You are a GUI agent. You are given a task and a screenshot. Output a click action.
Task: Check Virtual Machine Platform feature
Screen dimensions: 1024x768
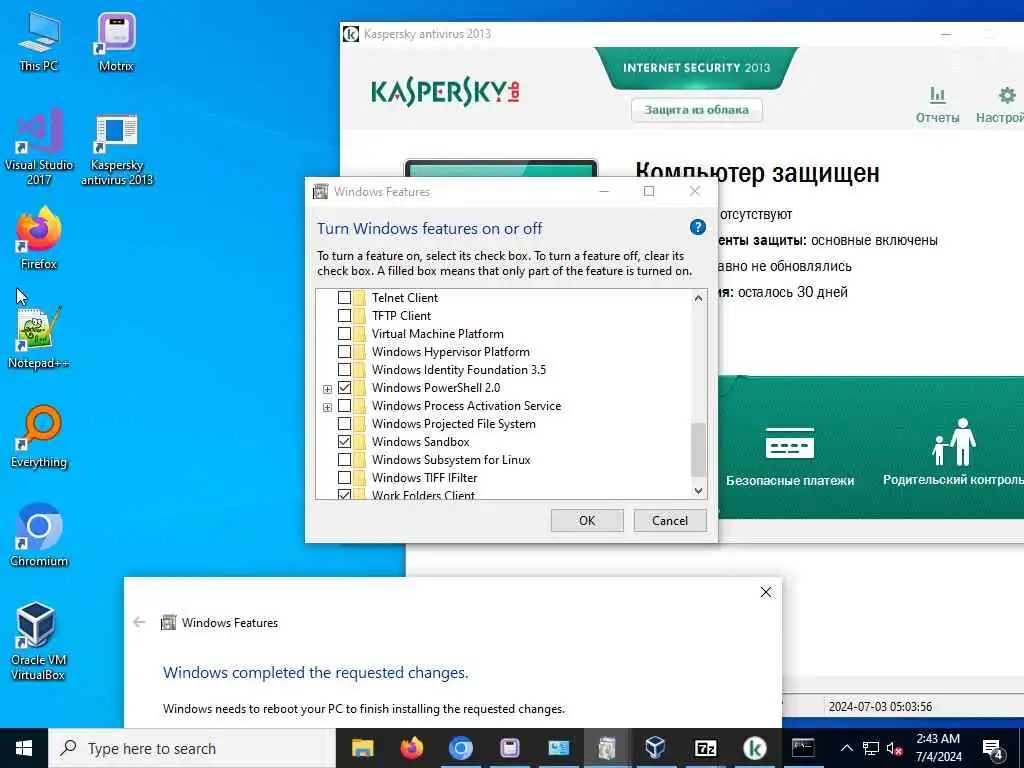(344, 334)
